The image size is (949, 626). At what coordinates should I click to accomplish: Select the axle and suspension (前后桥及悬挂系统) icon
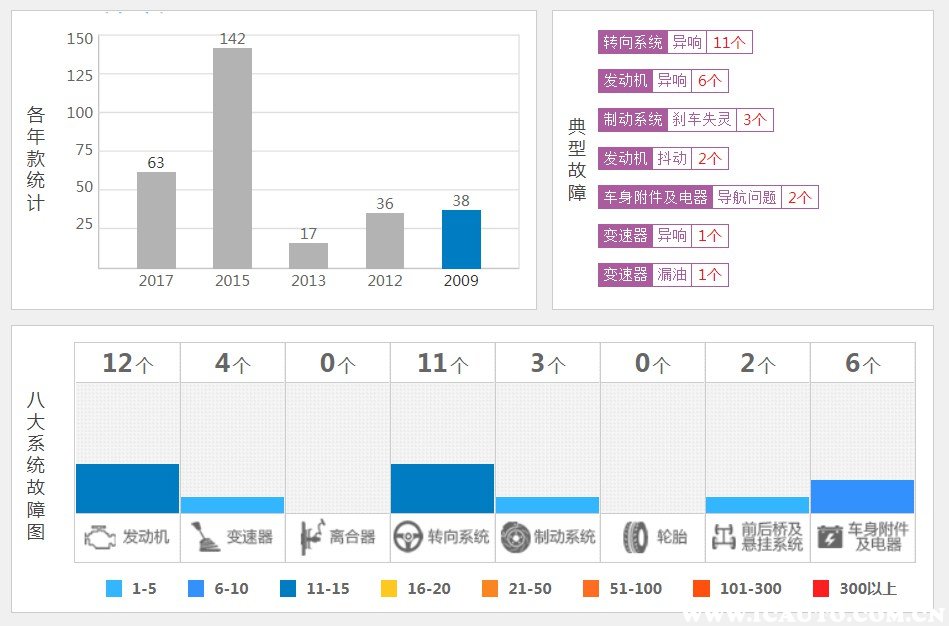722,537
